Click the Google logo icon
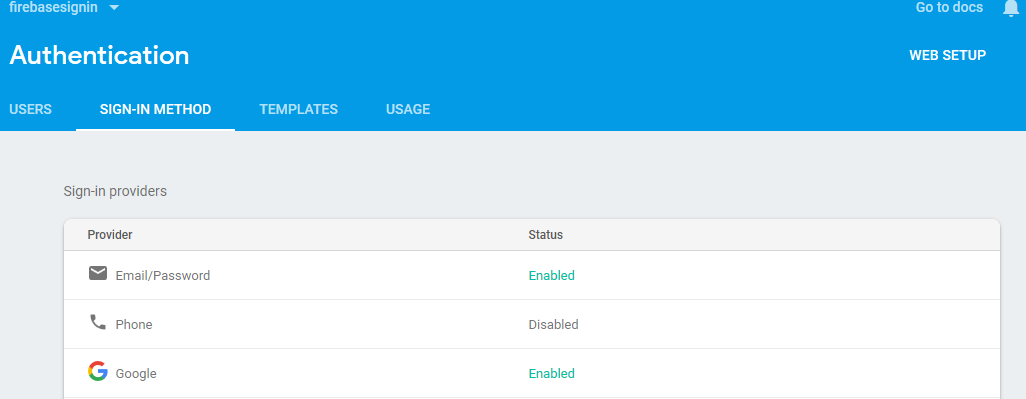The image size is (1026, 399). coord(97,371)
